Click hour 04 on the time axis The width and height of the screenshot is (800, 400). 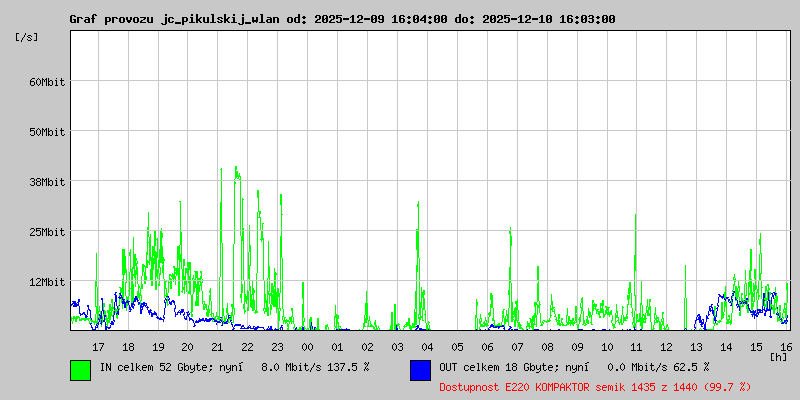coord(428,346)
